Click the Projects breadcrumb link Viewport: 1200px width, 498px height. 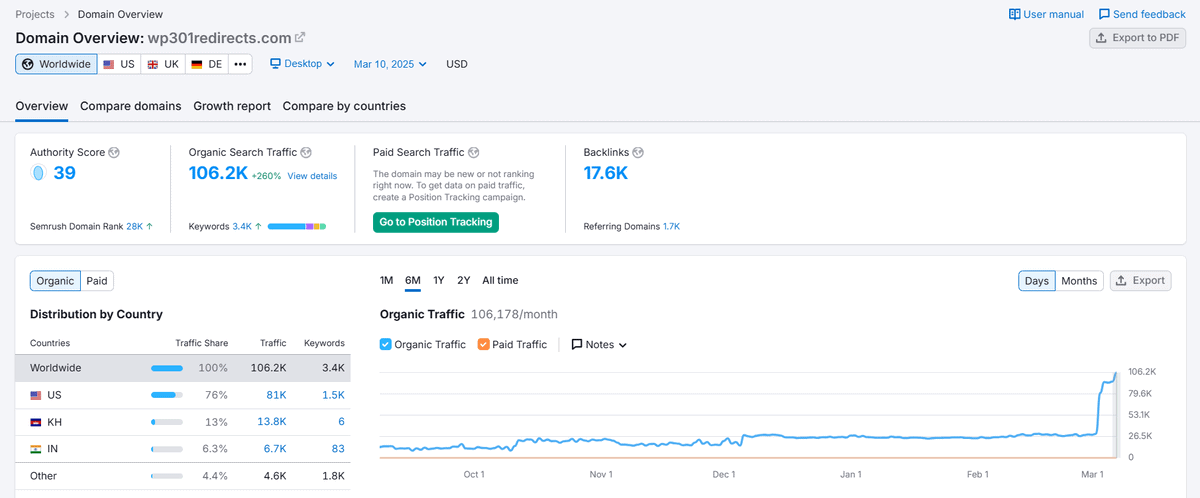[x=35, y=15]
